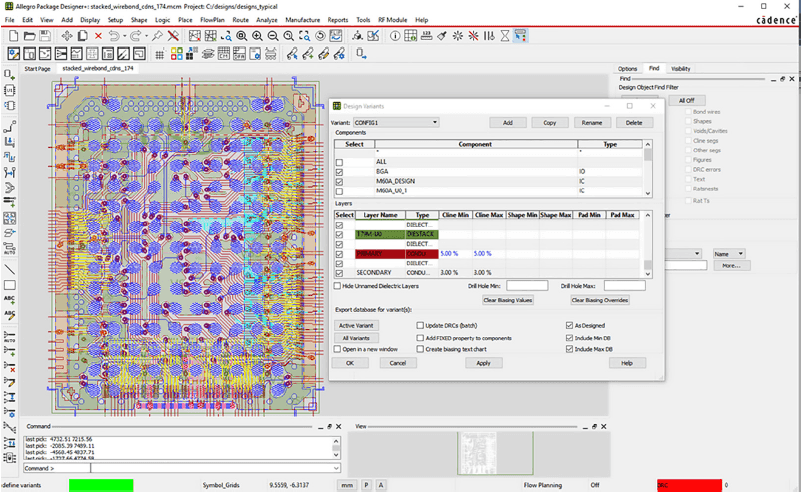806x496 pixels.
Task: Open the Find By Name type dropdown
Action: (x=683, y=254)
